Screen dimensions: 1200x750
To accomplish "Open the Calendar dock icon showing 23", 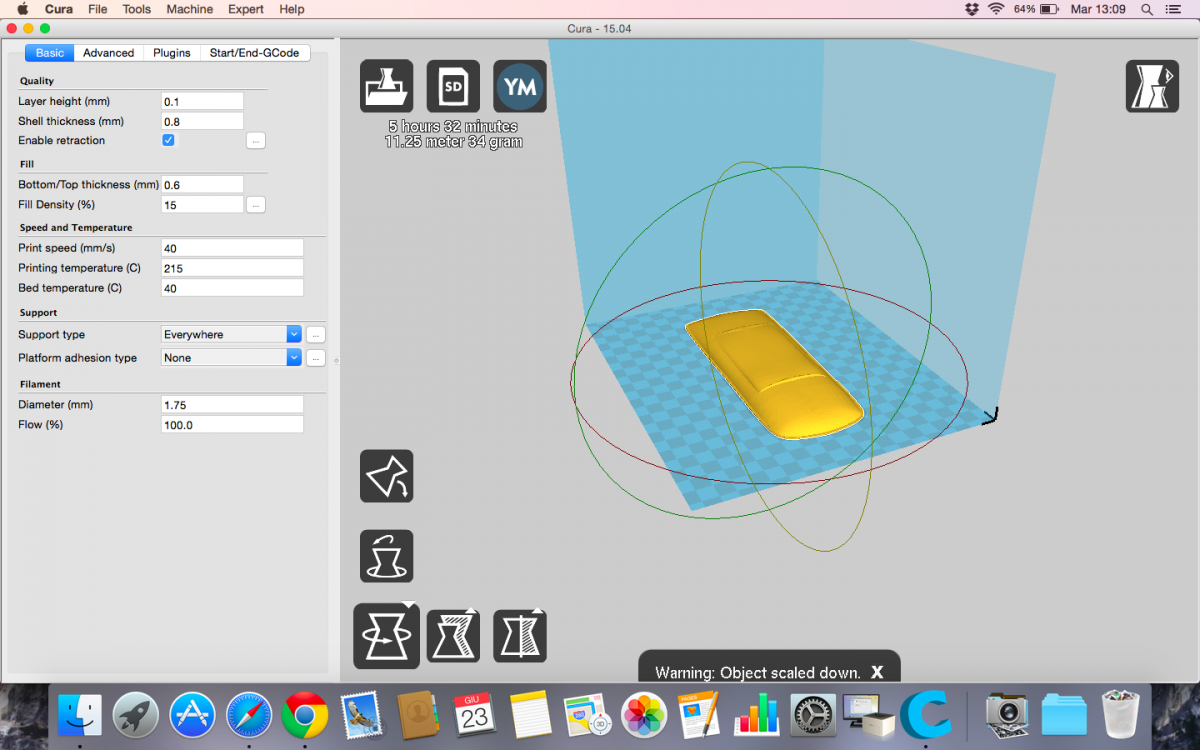I will click(x=475, y=716).
